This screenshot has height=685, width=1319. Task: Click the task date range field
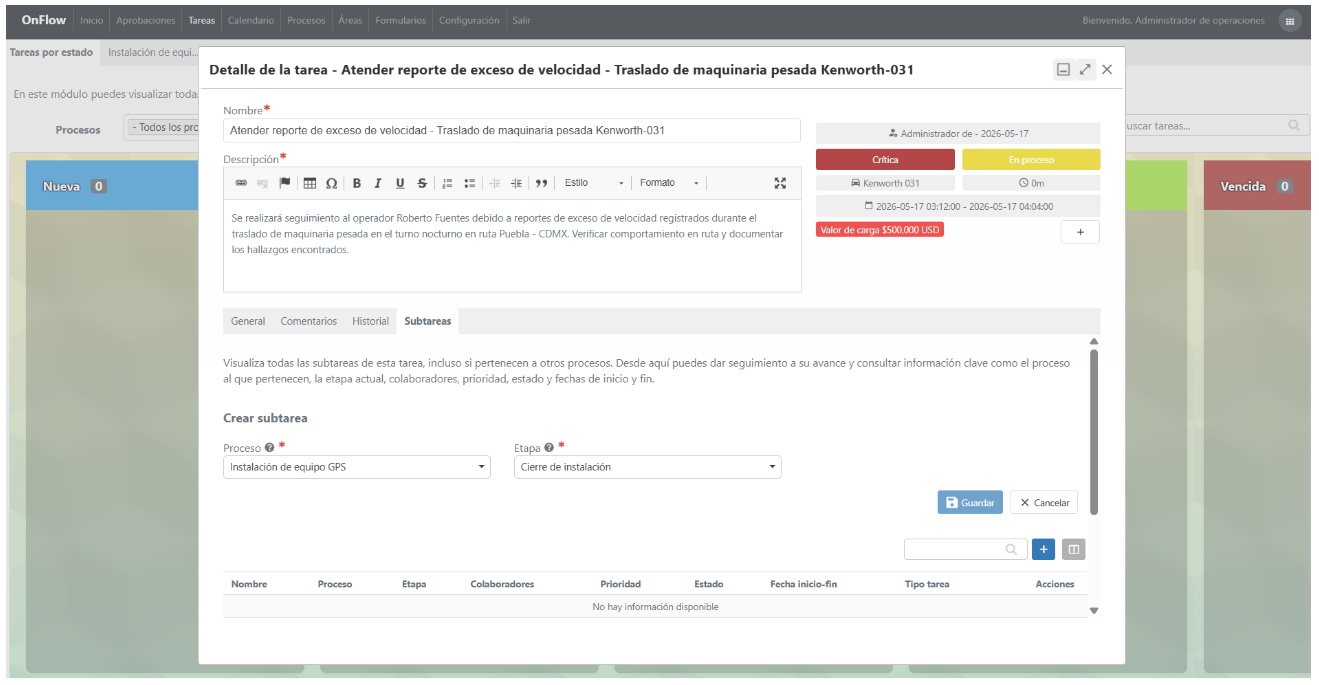958,206
